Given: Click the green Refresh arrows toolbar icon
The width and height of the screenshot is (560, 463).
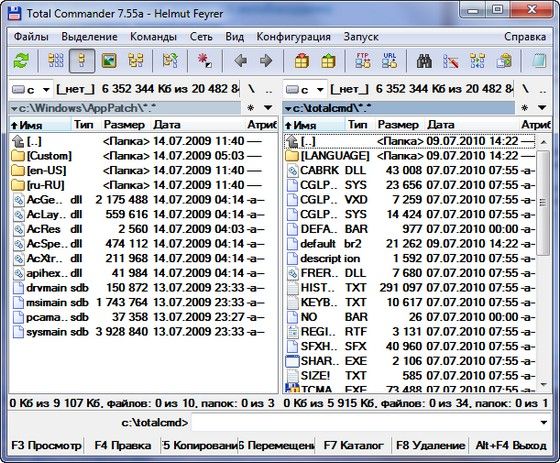Looking at the screenshot, I should 21,61.
